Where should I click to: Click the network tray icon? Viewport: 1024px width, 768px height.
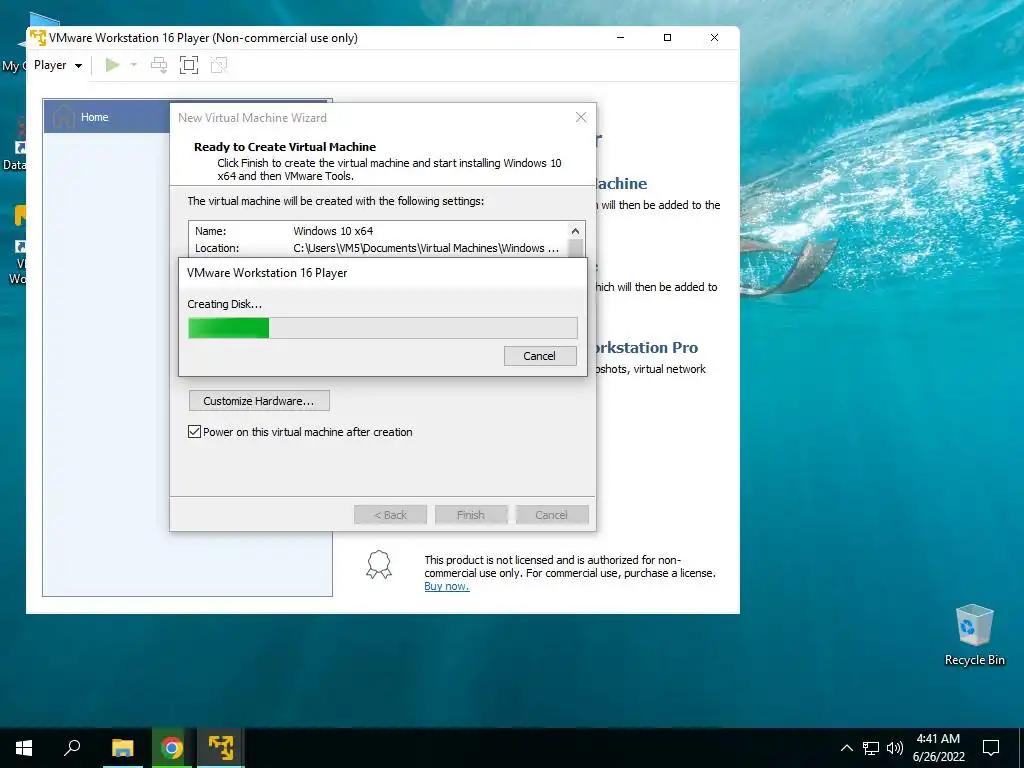[x=871, y=748]
